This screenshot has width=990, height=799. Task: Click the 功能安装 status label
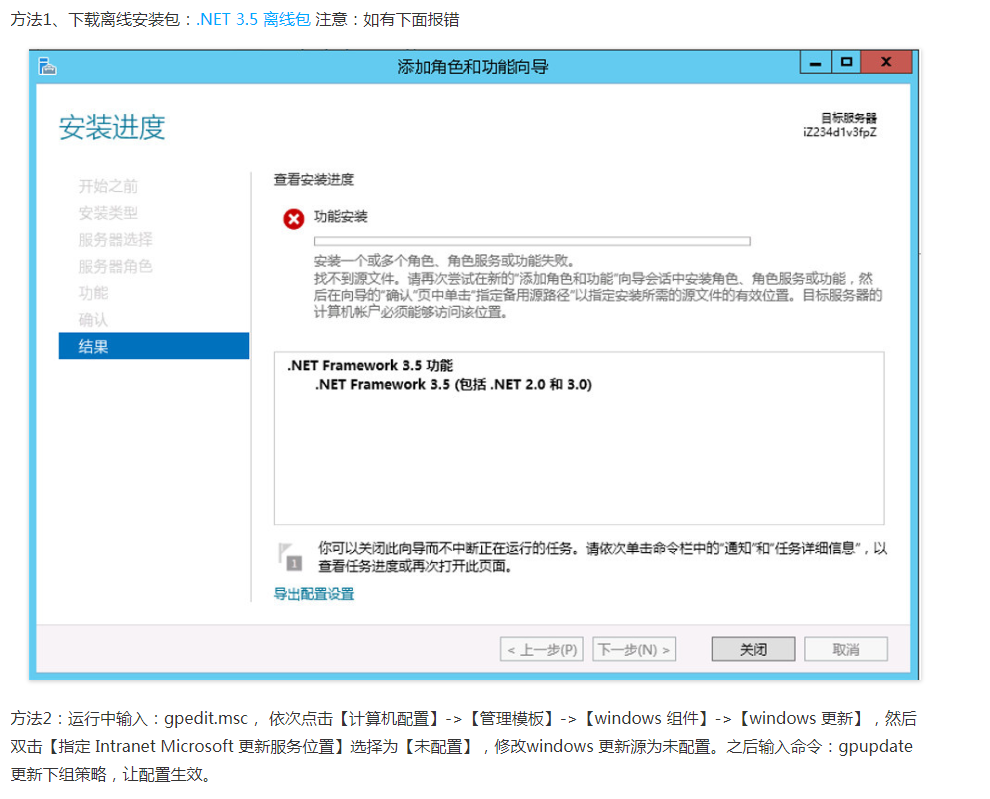pyautogui.click(x=341, y=217)
